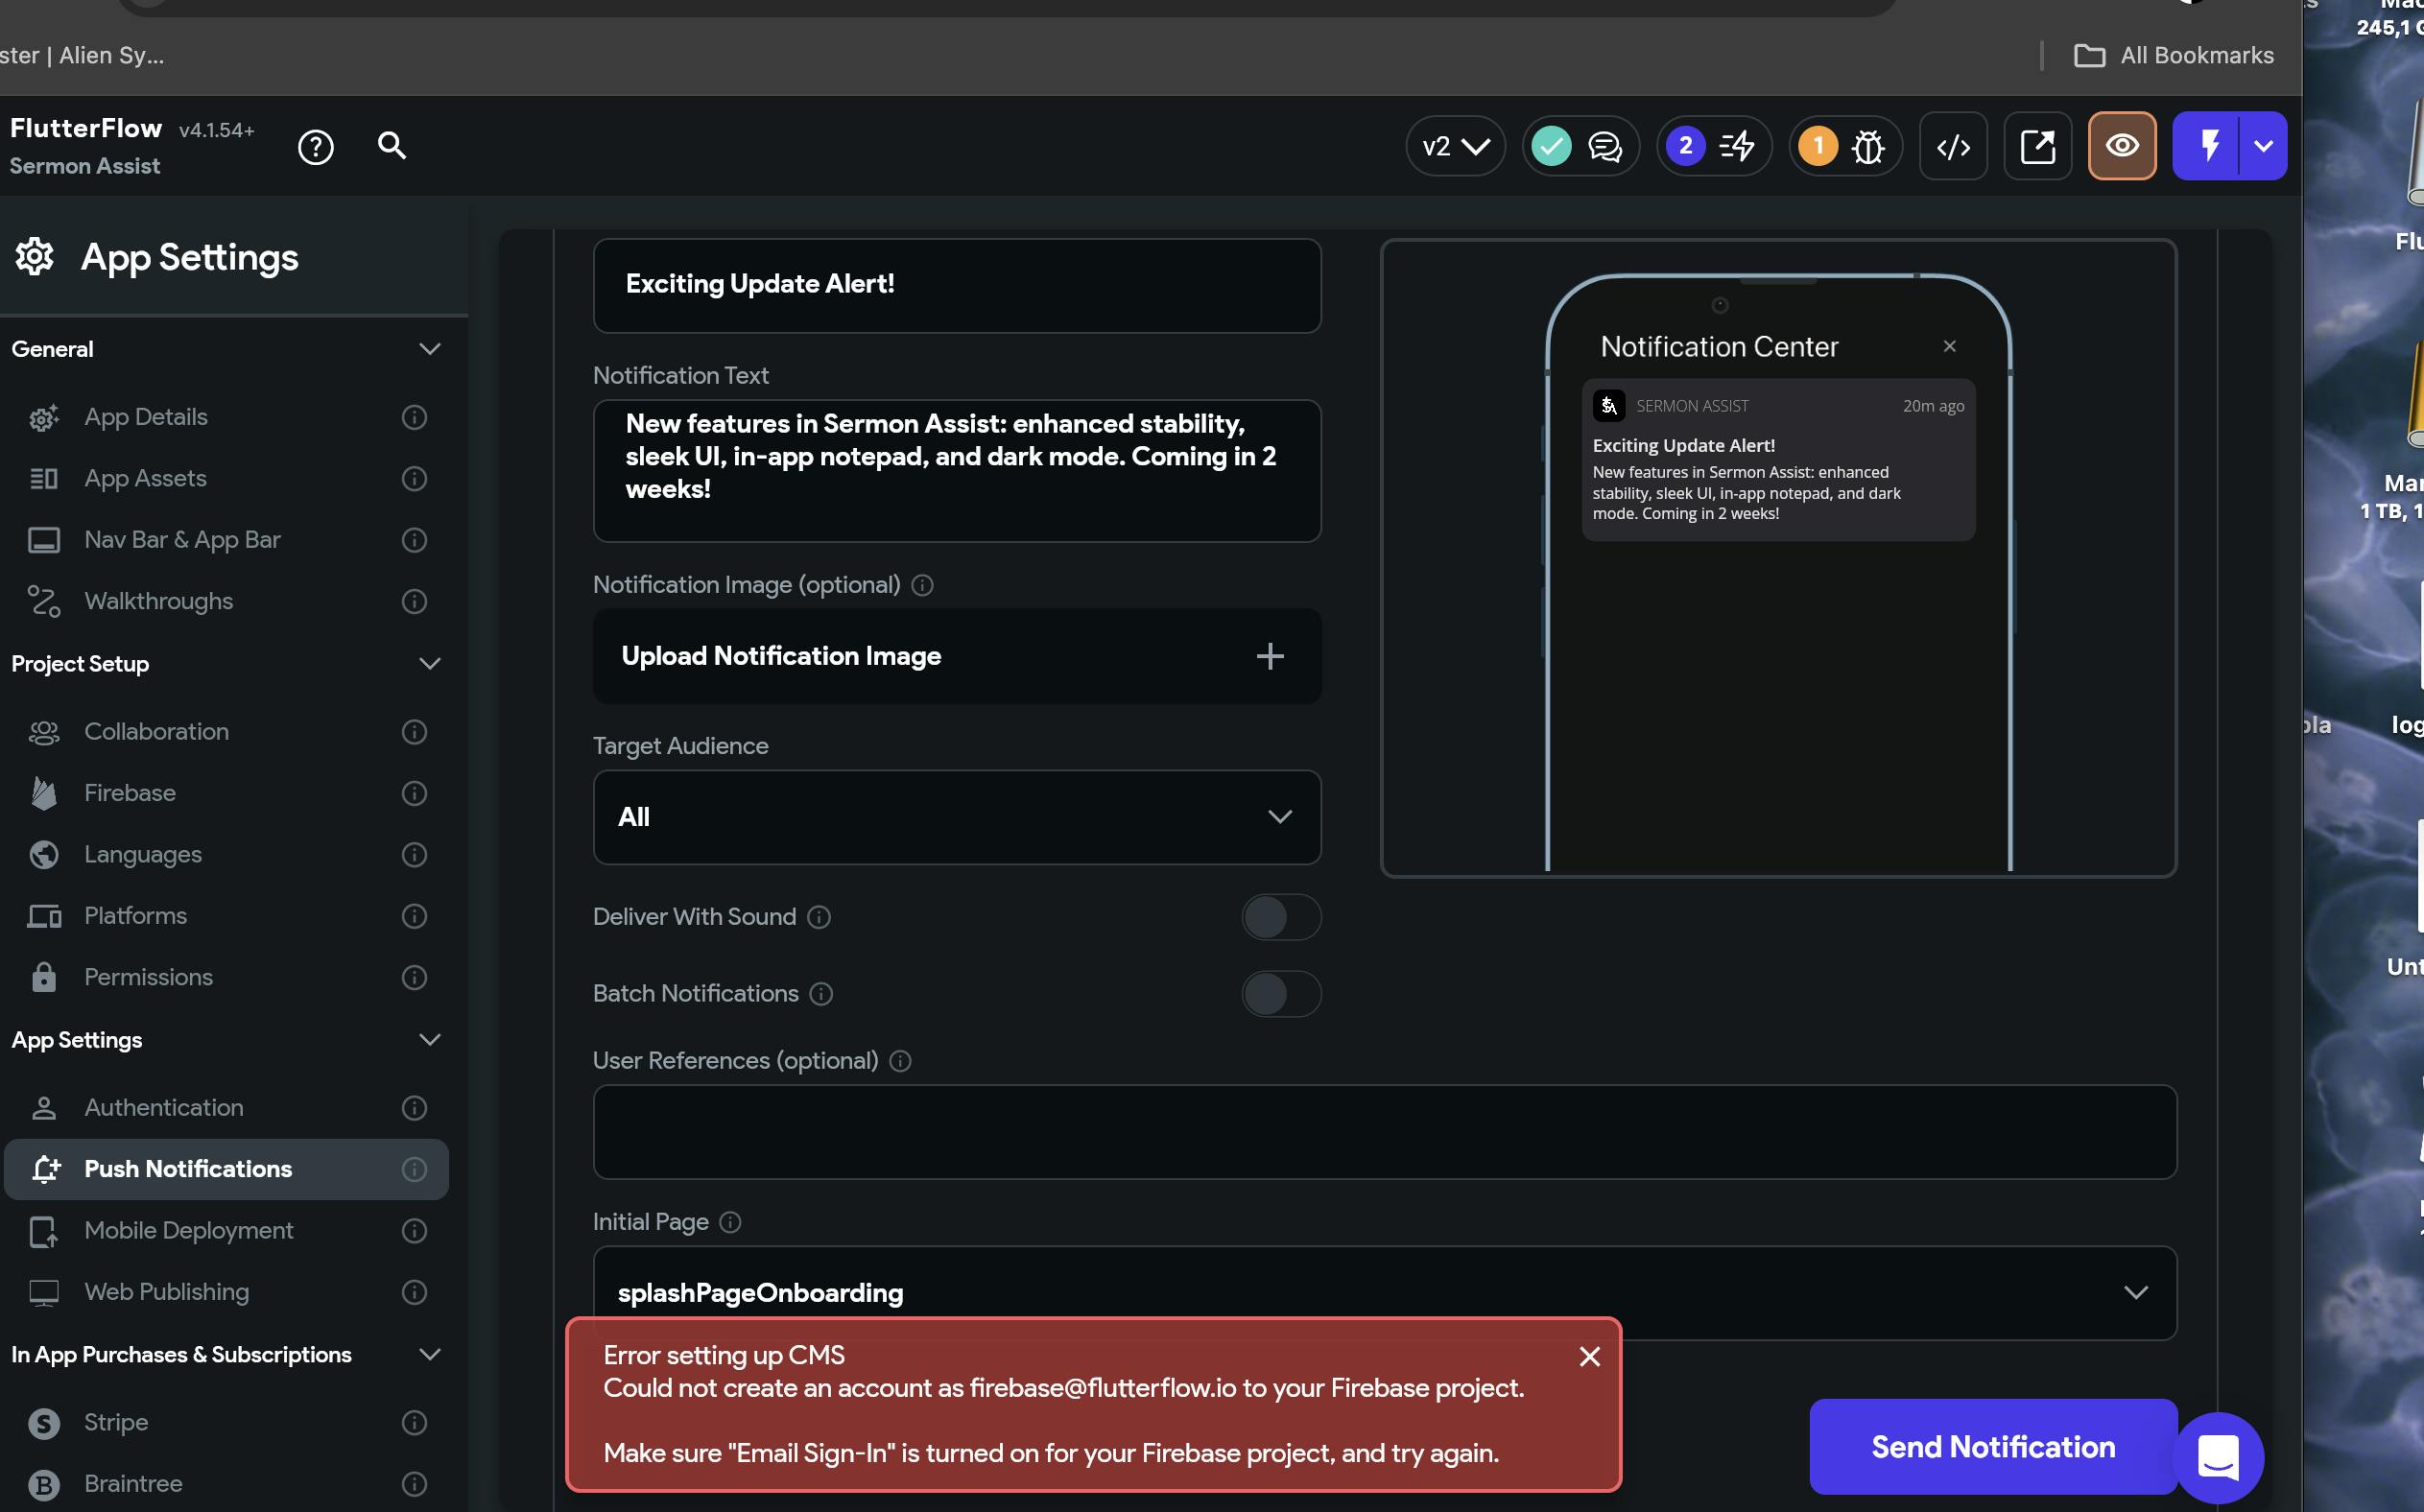Turn on the Batch Notifications toggle
The width and height of the screenshot is (2424, 1512).
(x=1281, y=994)
